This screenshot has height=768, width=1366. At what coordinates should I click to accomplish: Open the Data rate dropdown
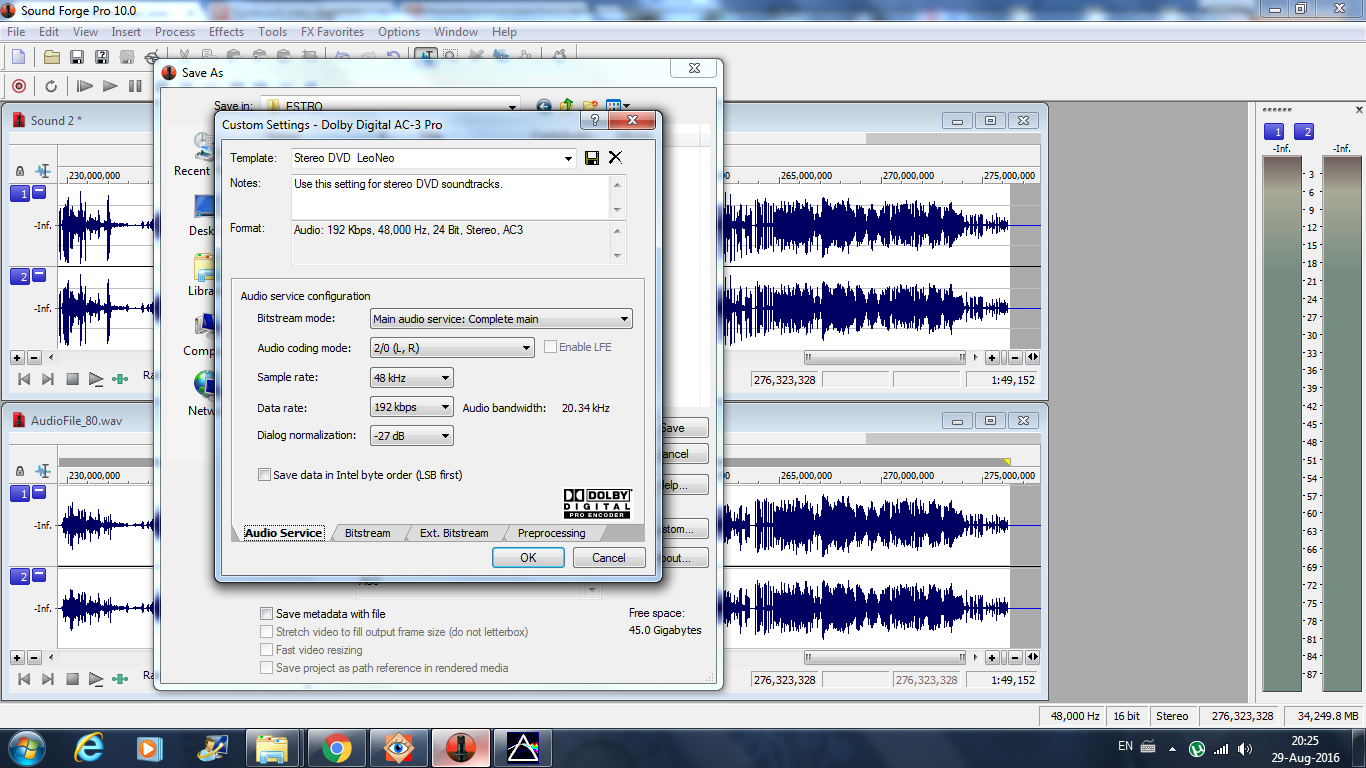[x=446, y=408]
